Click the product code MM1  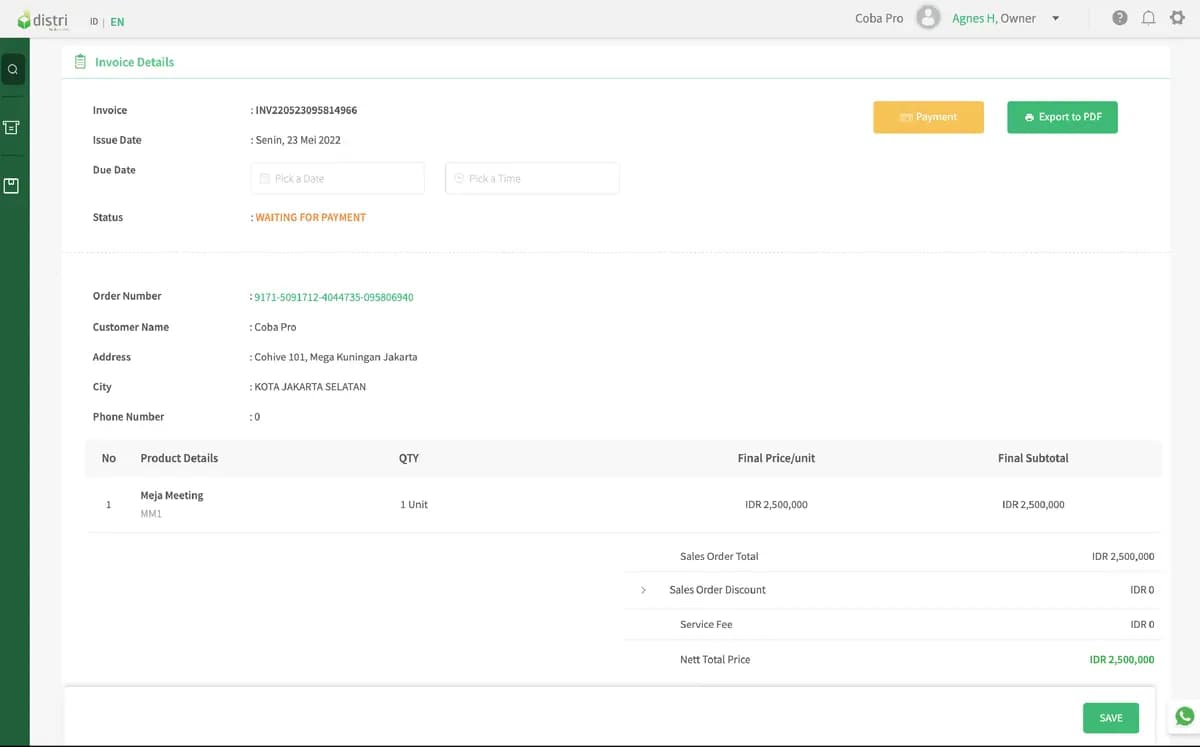[151, 514]
